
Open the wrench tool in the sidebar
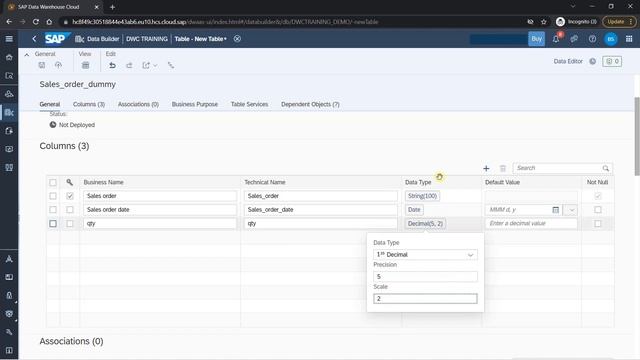click(x=9, y=332)
